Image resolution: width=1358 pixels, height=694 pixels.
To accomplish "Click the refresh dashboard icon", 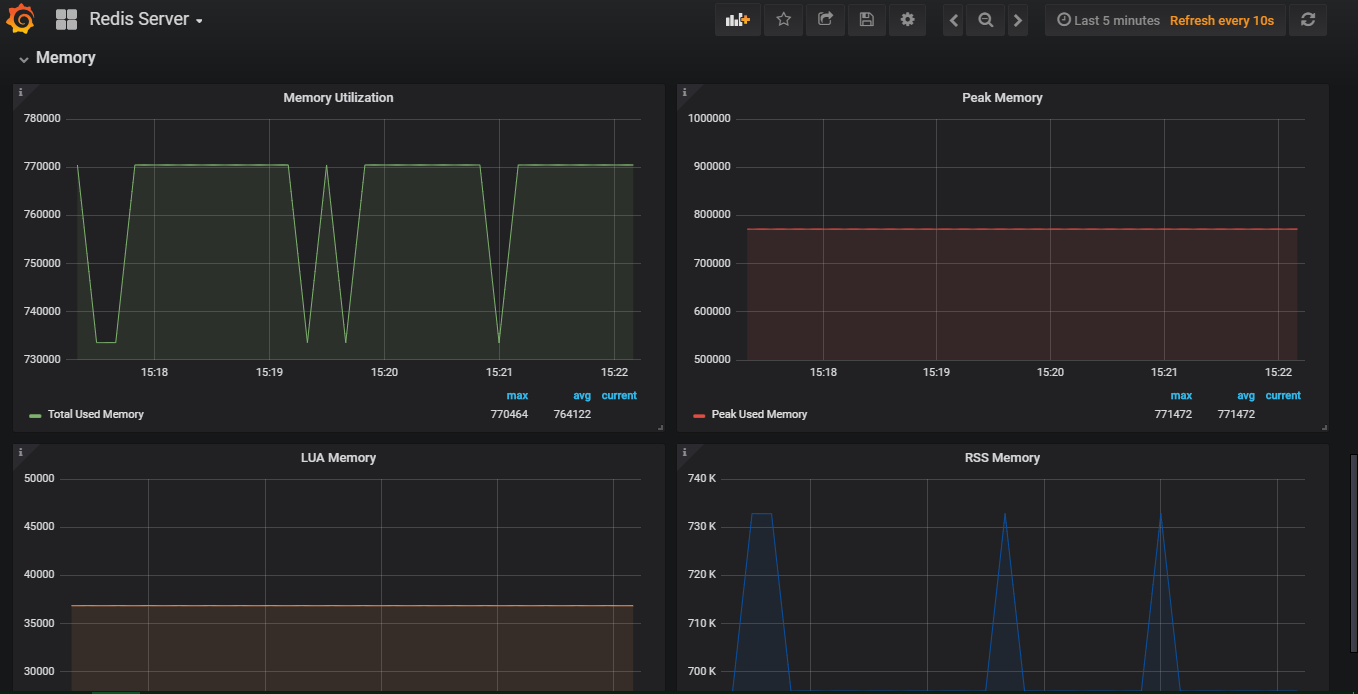I will tap(1308, 20).
